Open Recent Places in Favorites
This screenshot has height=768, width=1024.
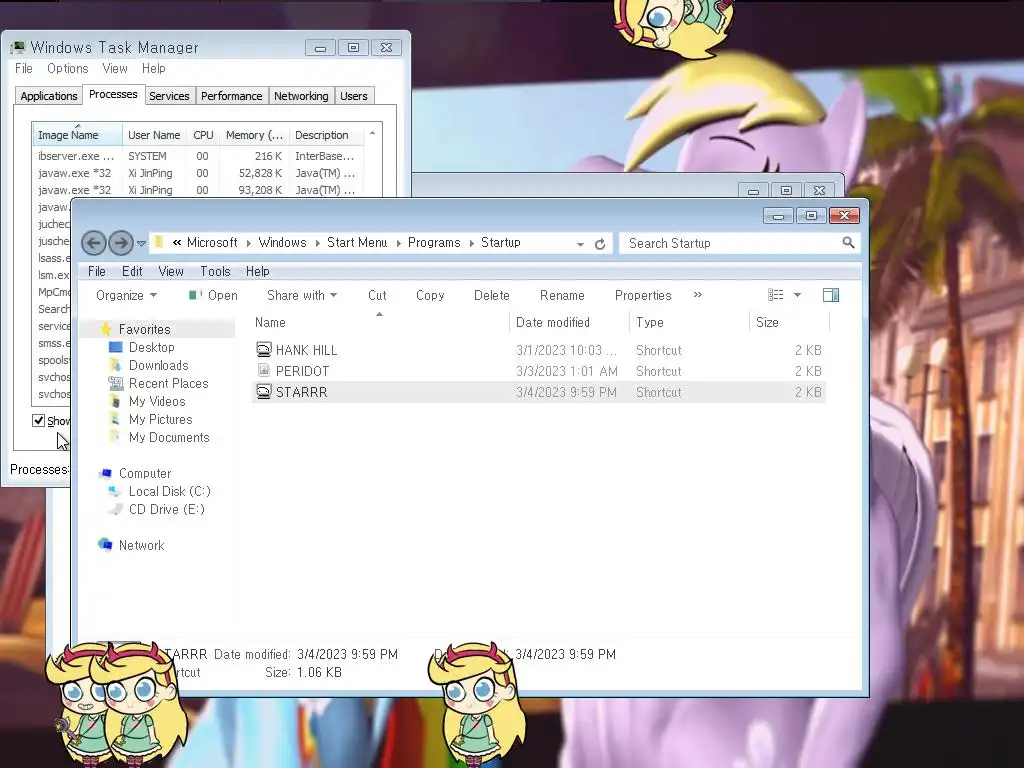[168, 383]
